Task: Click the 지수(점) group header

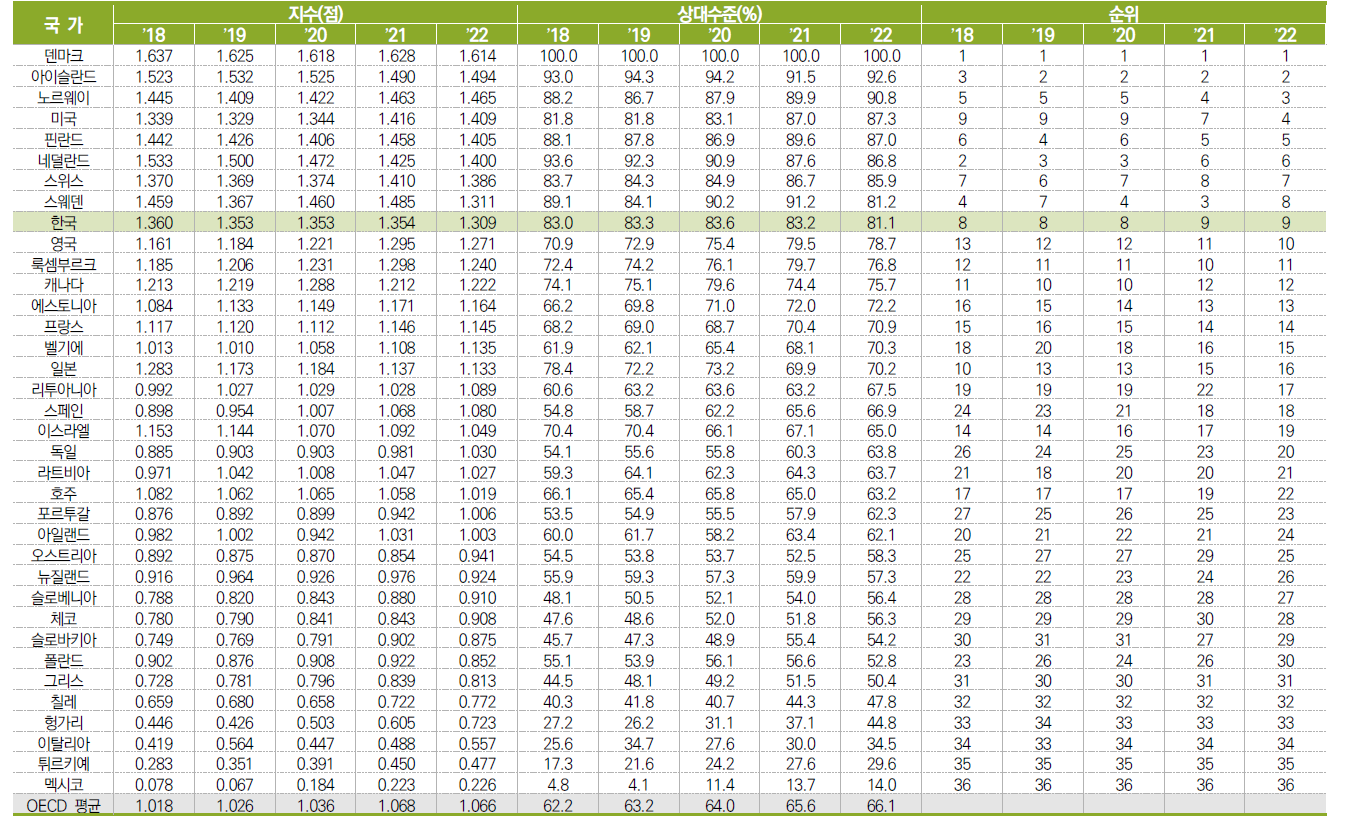Action: (315, 14)
